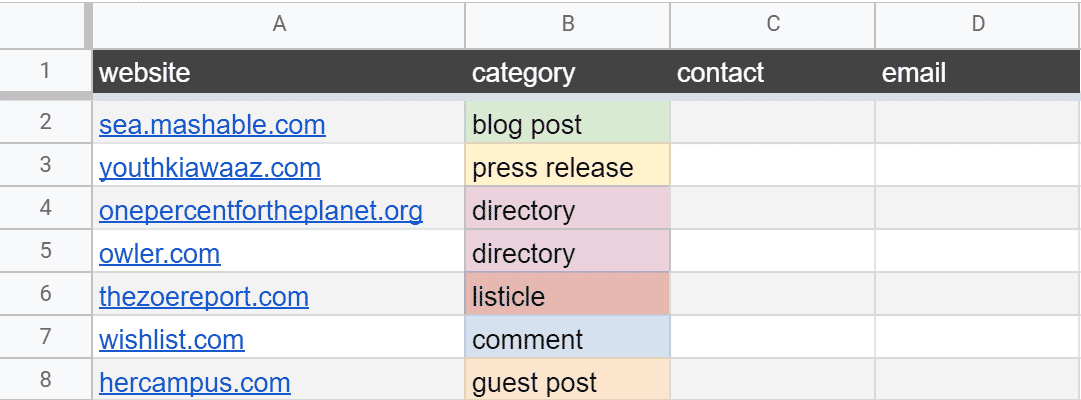Open the youthkiawaaz.com link
Image resolution: width=1081 pixels, height=400 pixels.
[x=210, y=168]
